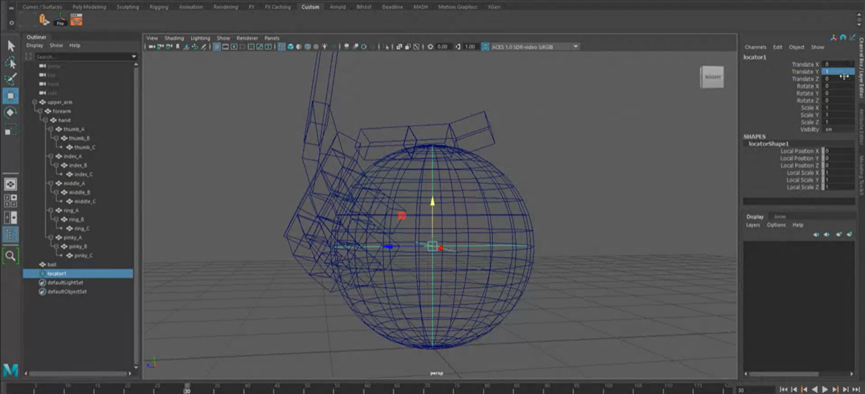Open the Outliner search options arrow
This screenshot has width=865, height=394.
pyautogui.click(x=134, y=56)
